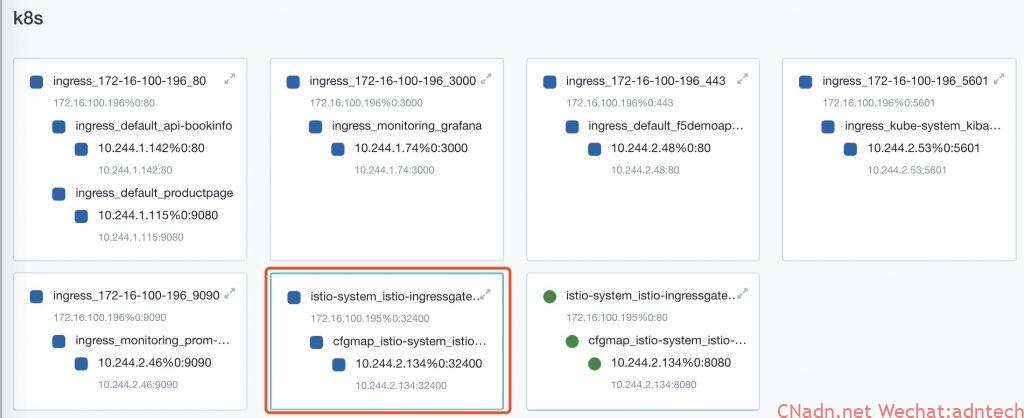The width and height of the screenshot is (1024, 418).
Task: Click green circle beside 10.244.2.134%0:8080
Action: click(x=595, y=364)
